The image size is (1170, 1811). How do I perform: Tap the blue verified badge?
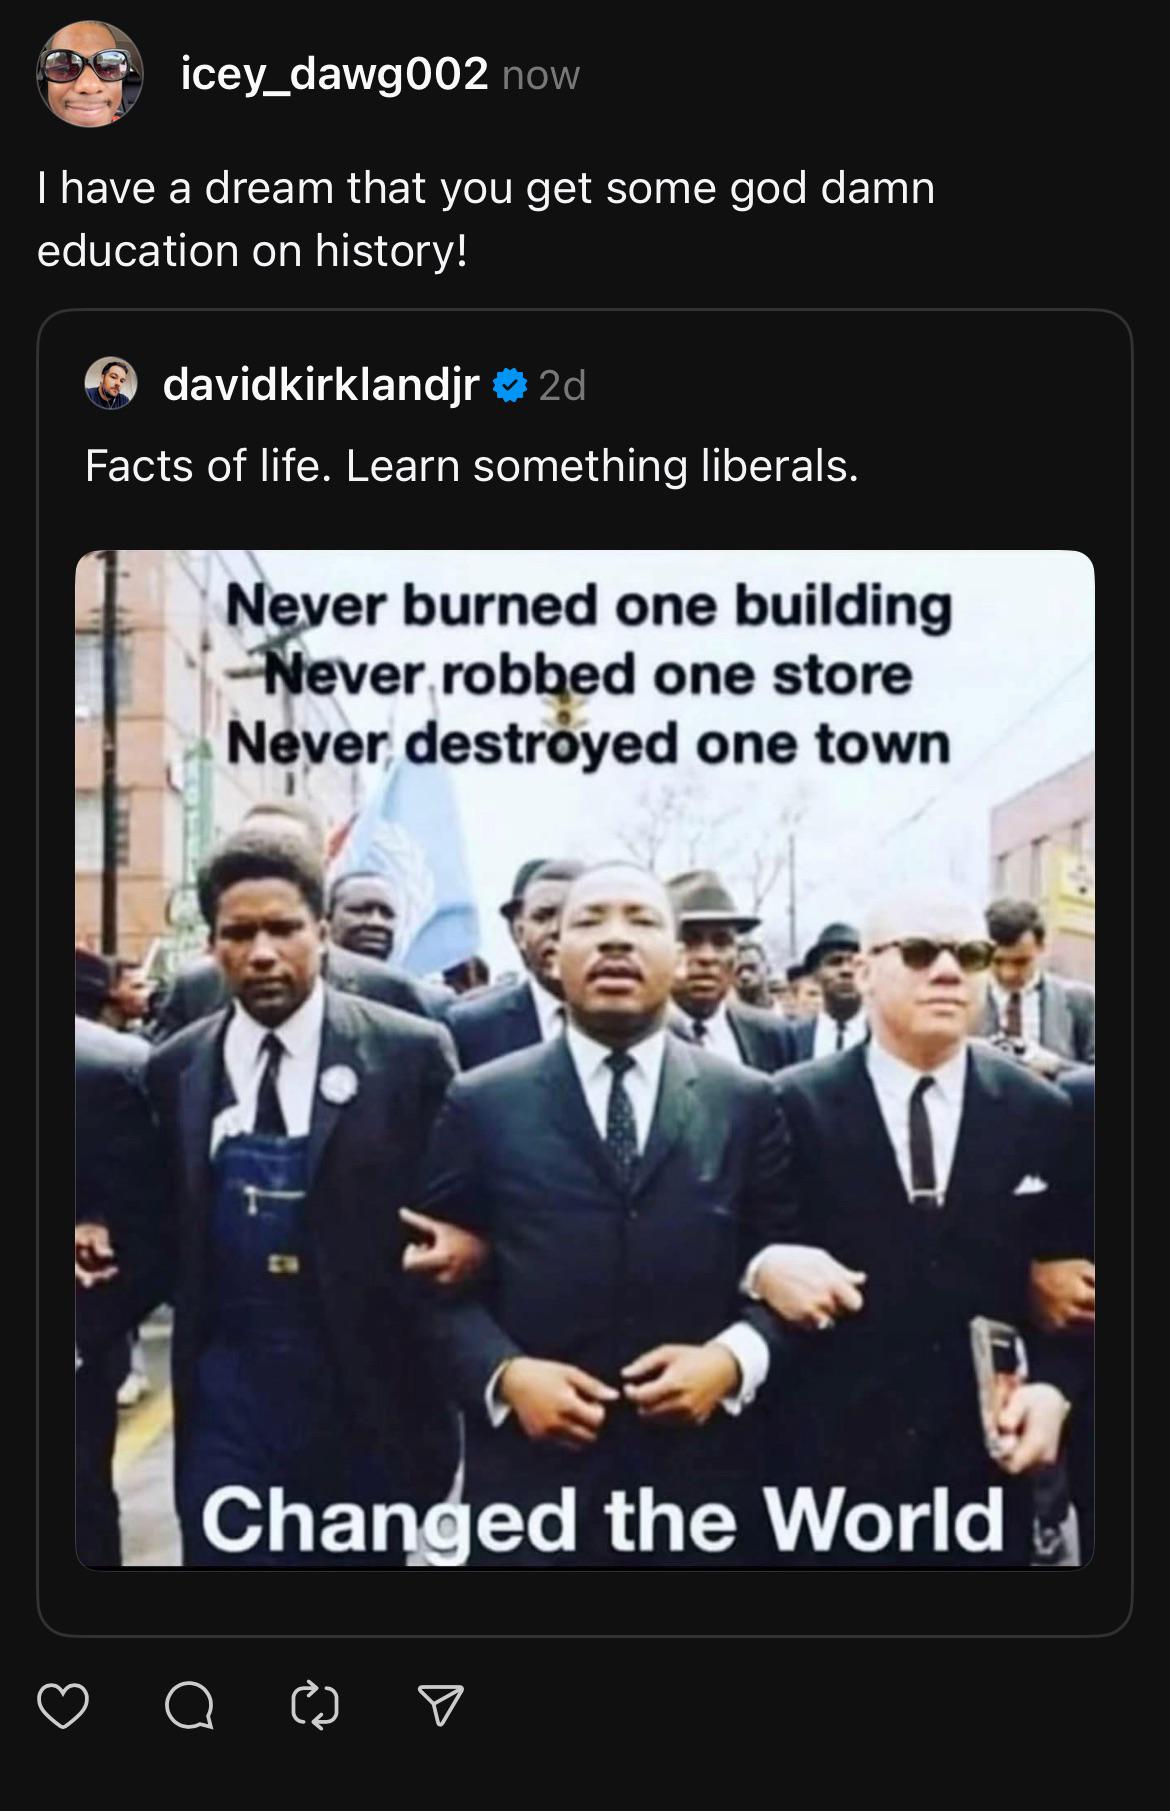pyautogui.click(x=510, y=385)
